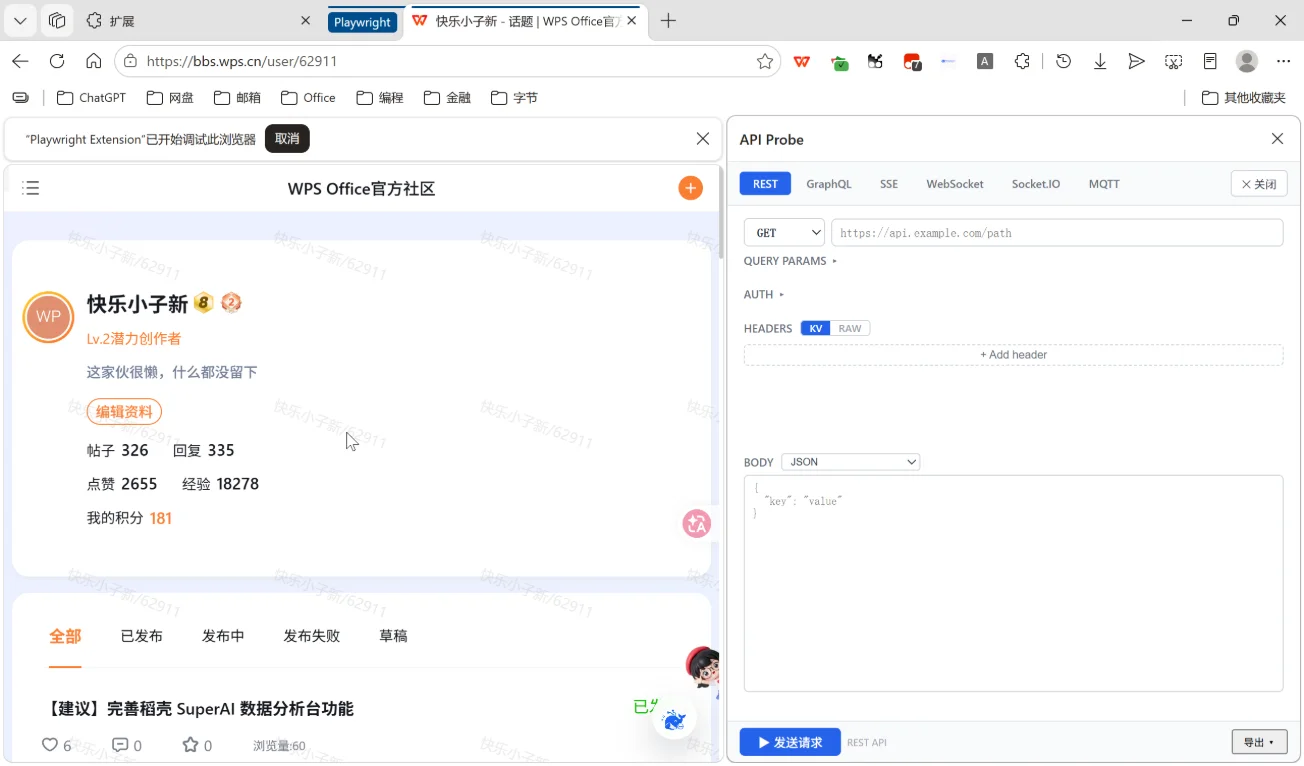Bookmark this page with the star icon
The height and width of the screenshot is (766, 1304).
click(x=765, y=61)
